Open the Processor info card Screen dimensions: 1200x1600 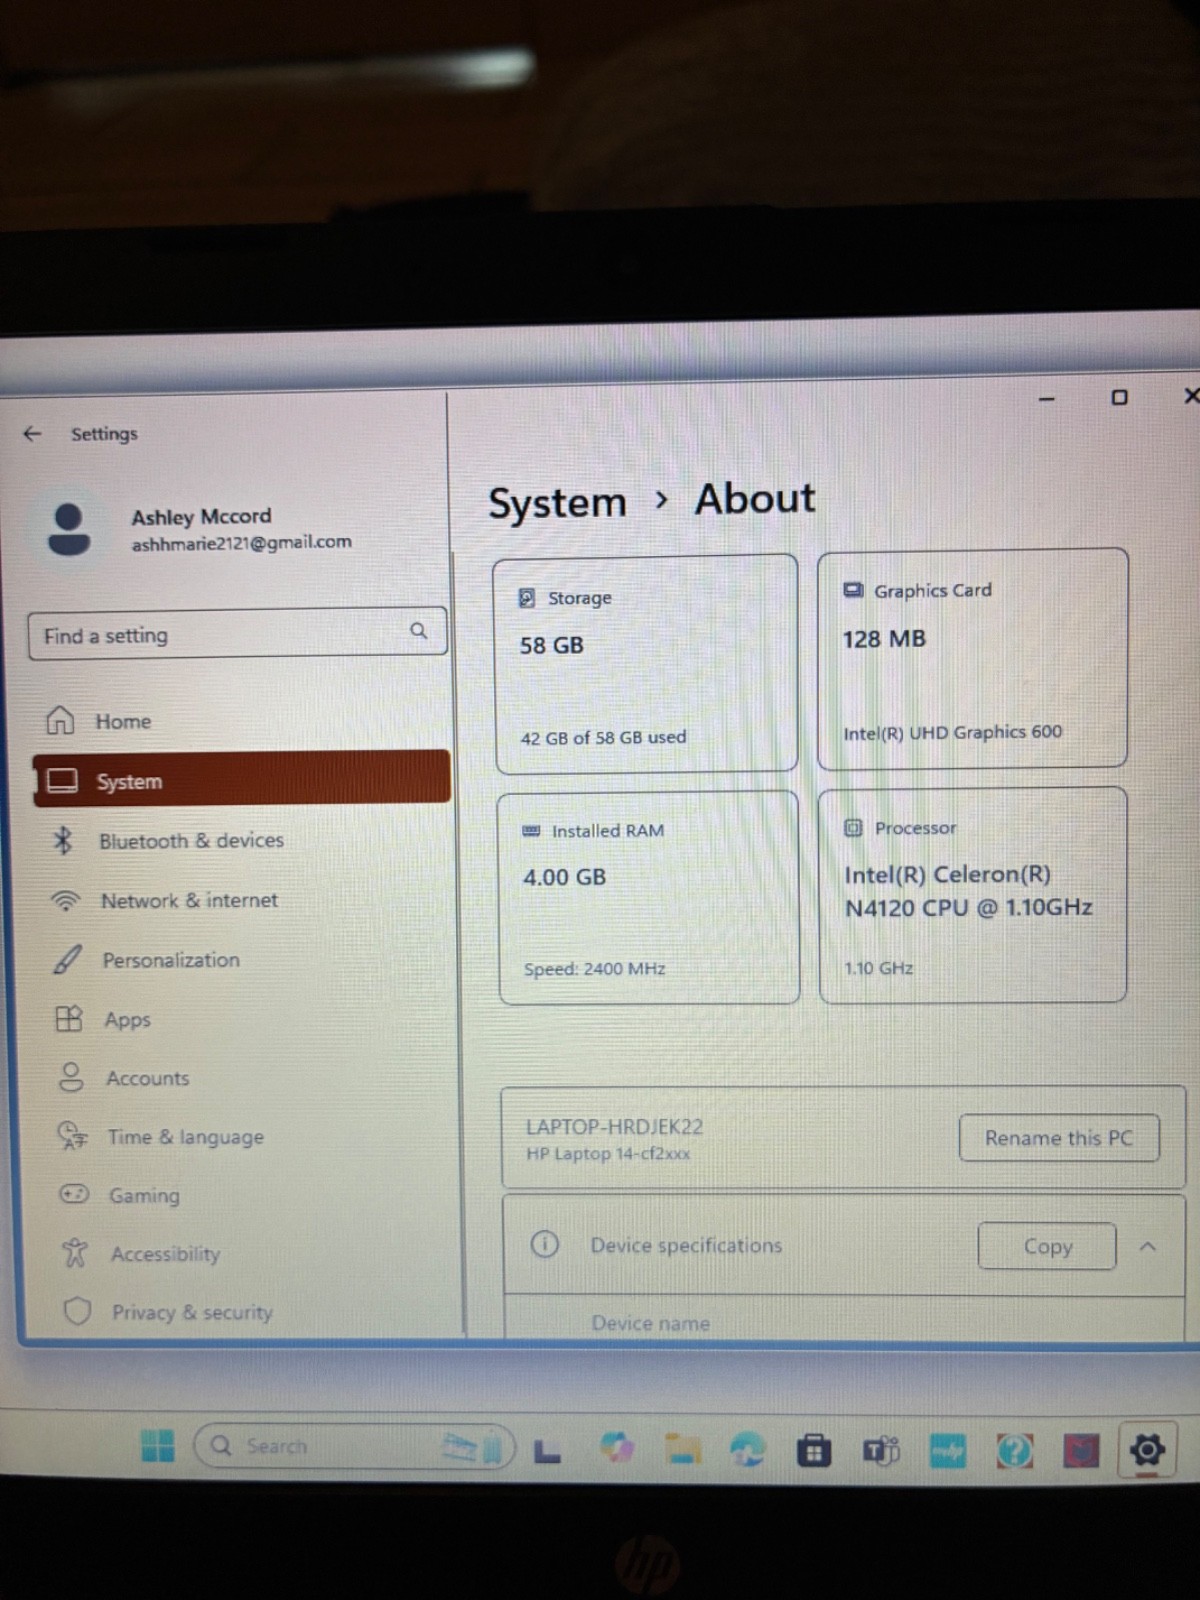[x=973, y=895]
